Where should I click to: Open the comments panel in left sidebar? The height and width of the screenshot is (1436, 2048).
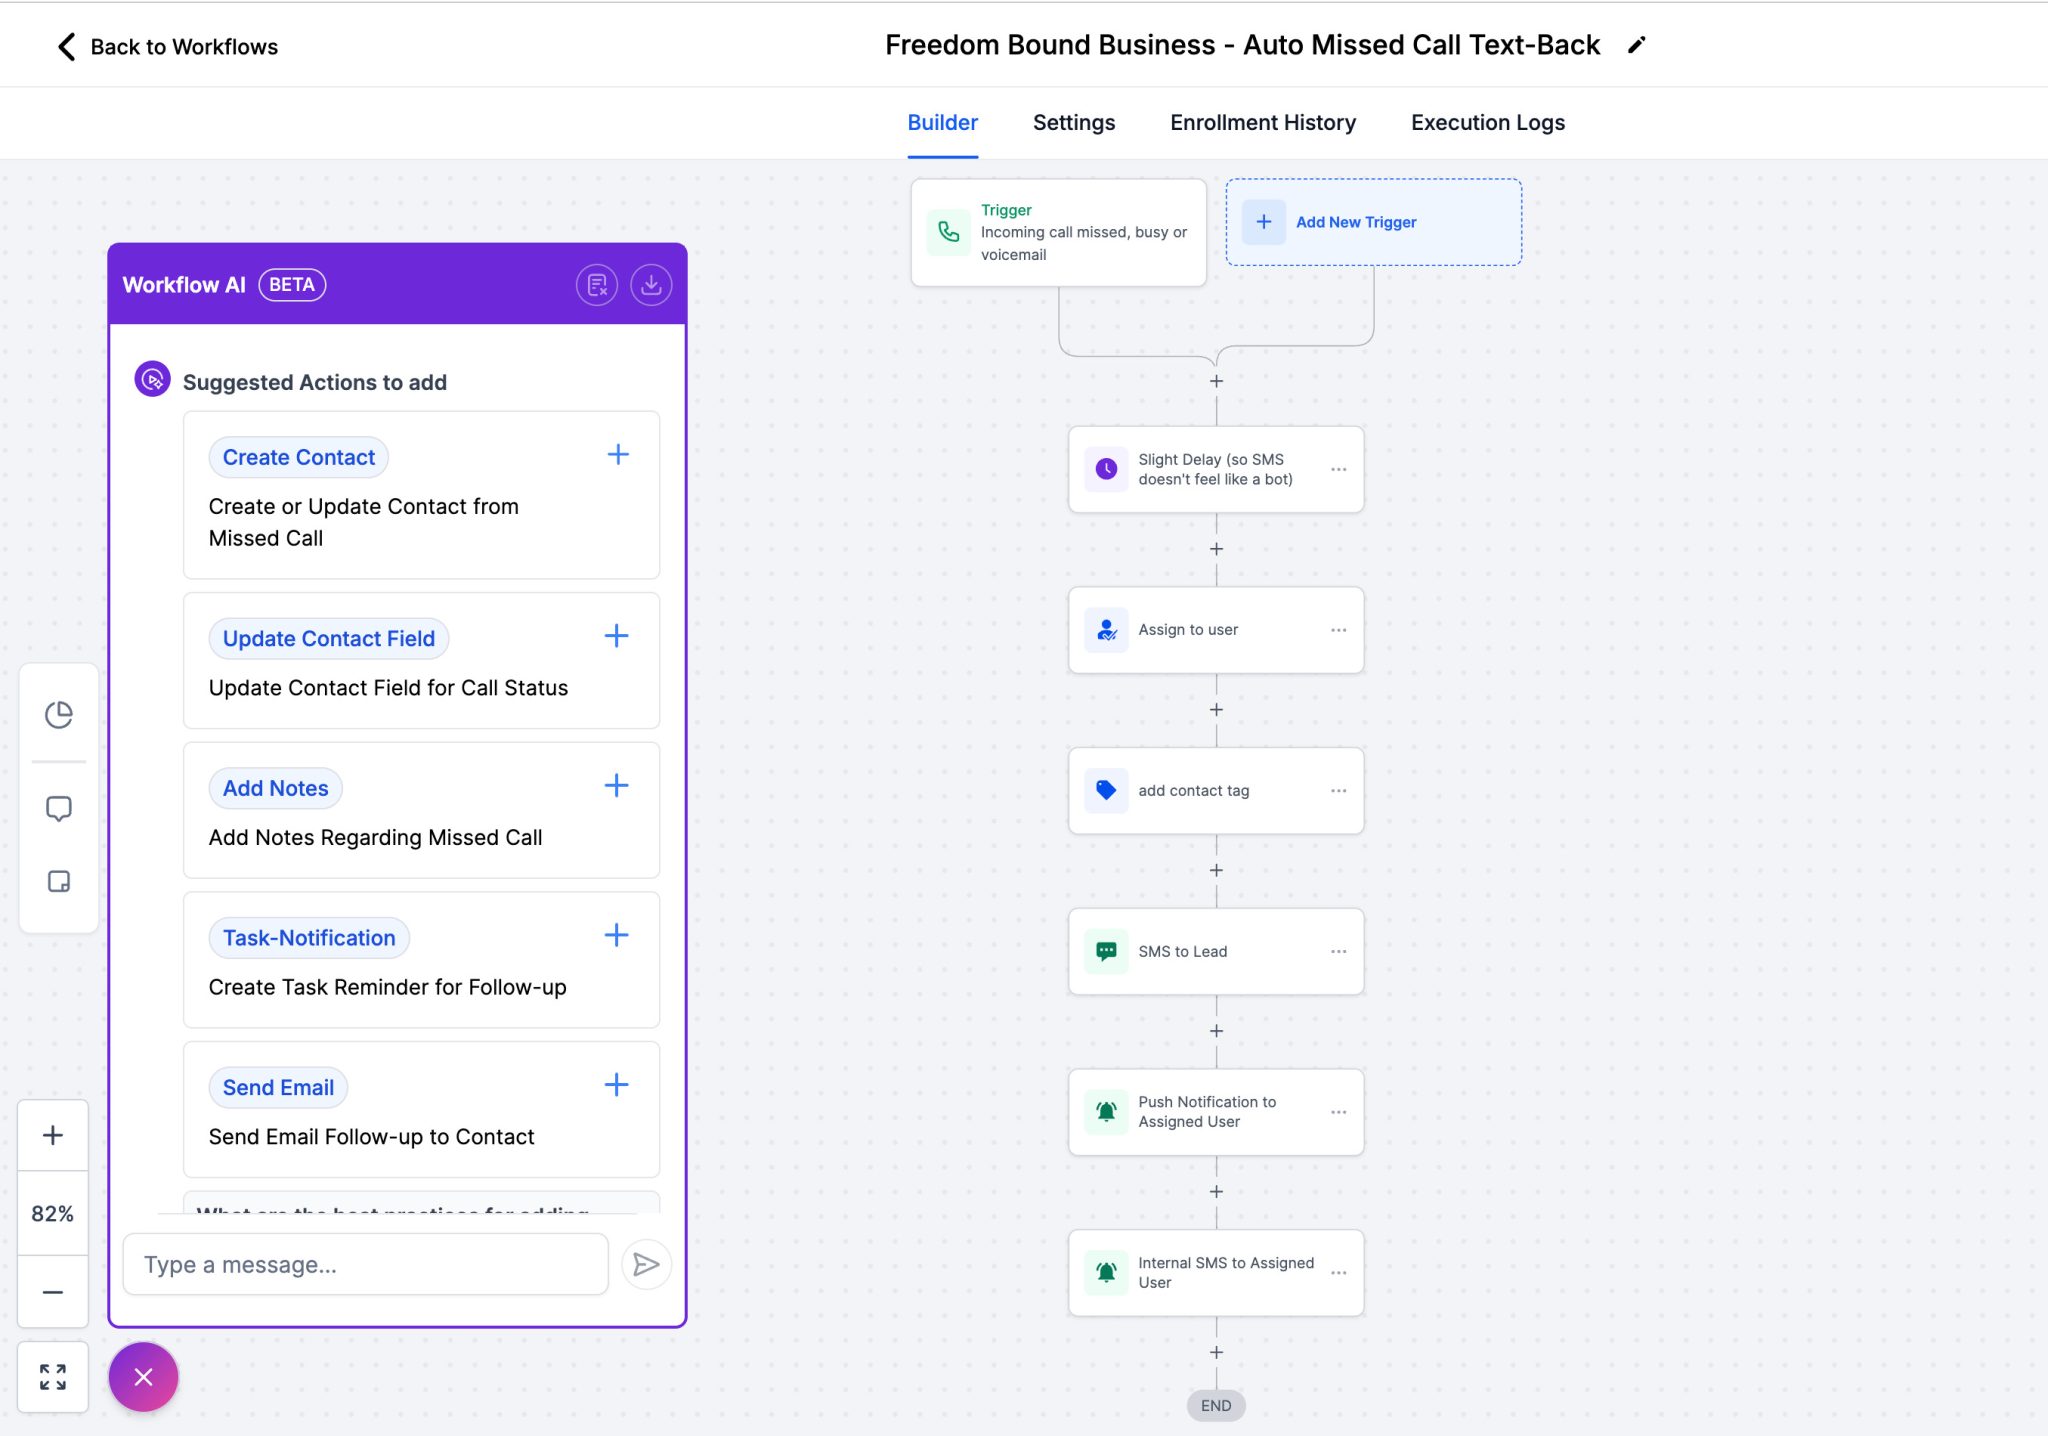coord(58,807)
